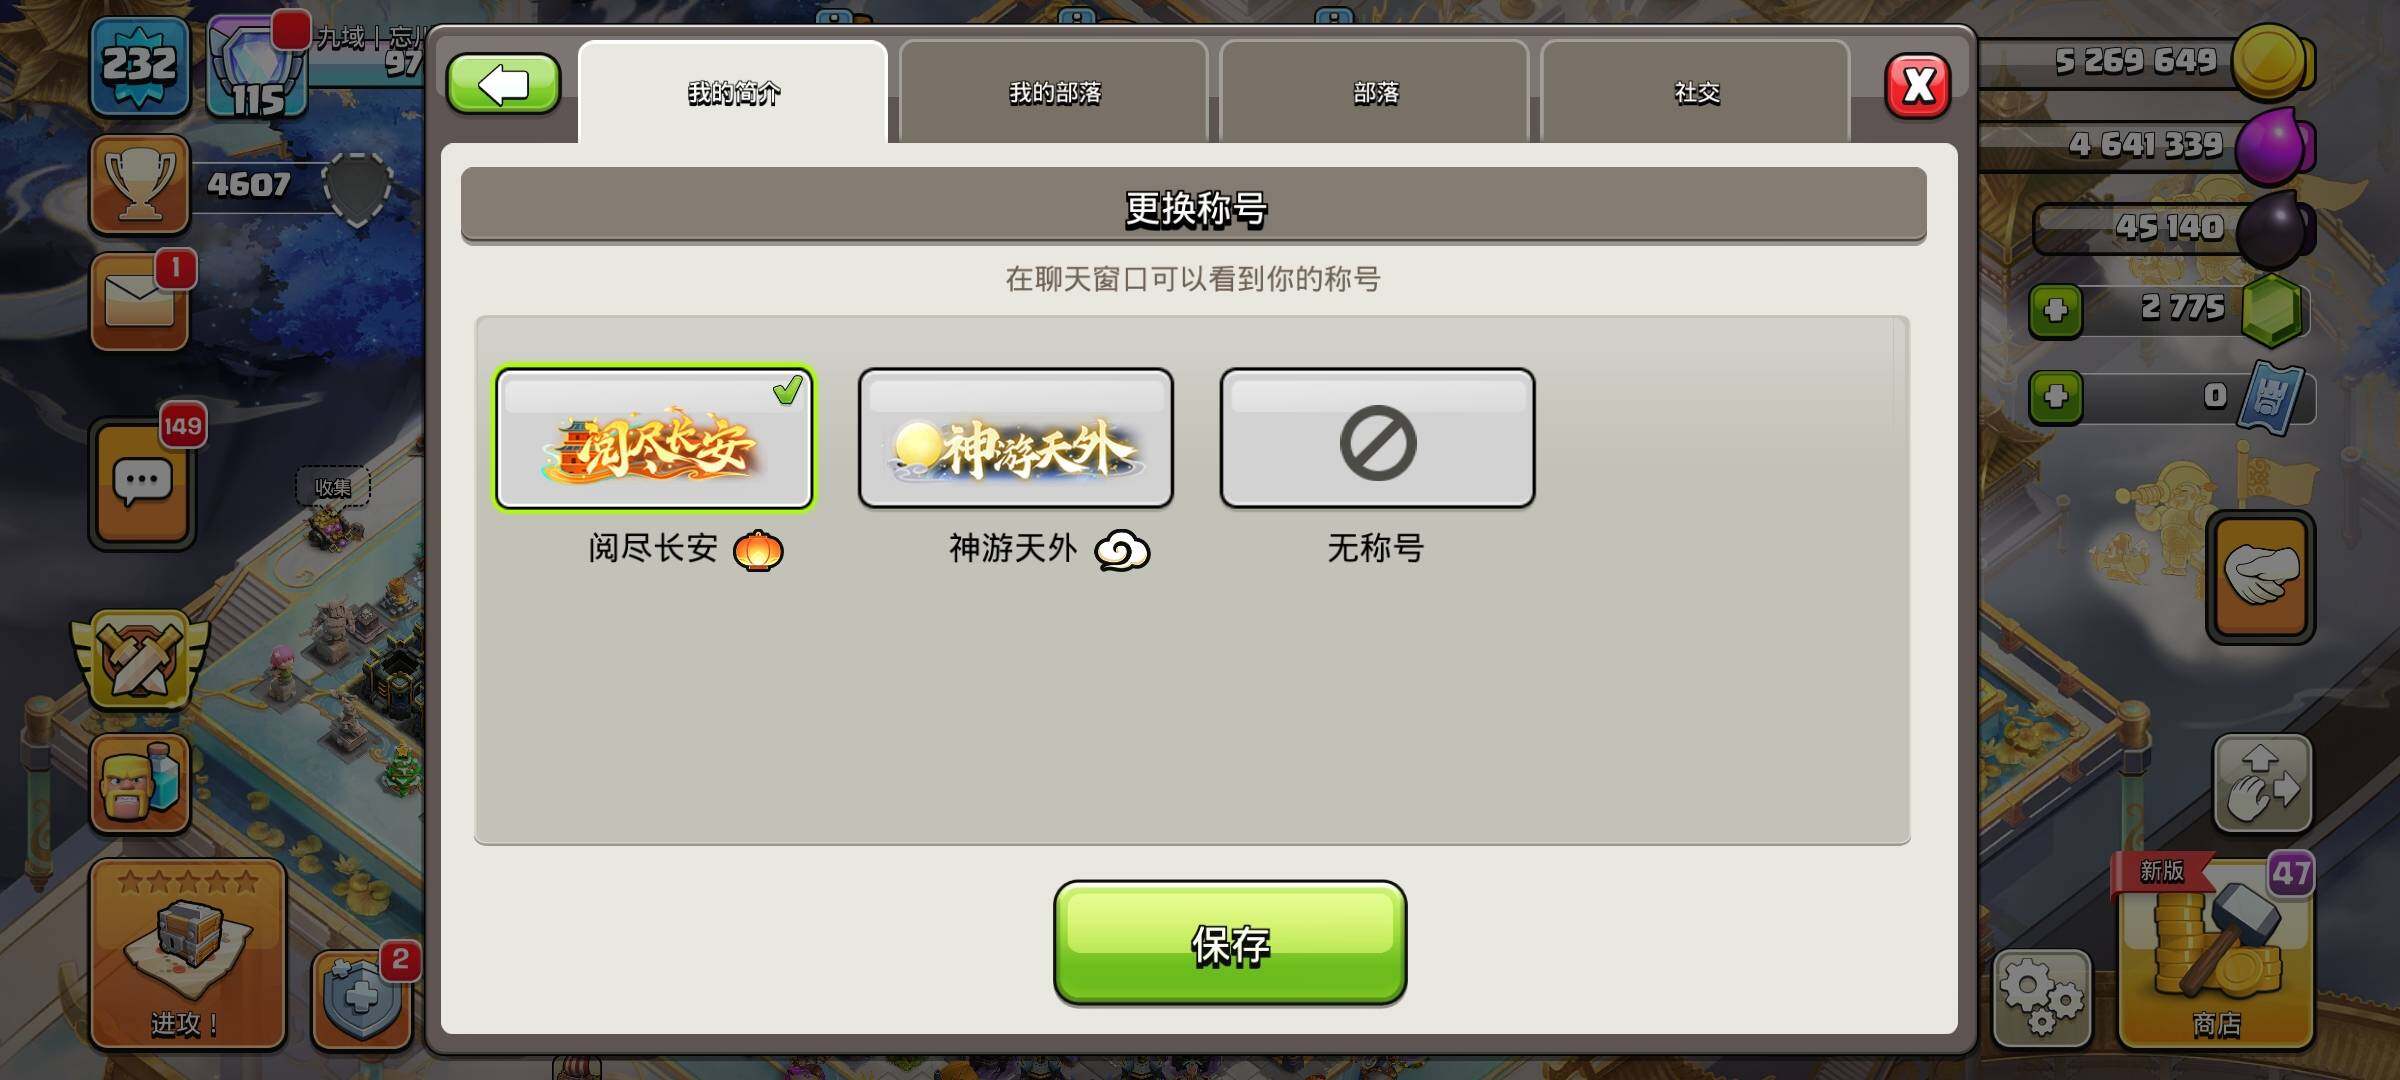Tap the shield protection icon

tap(362, 998)
